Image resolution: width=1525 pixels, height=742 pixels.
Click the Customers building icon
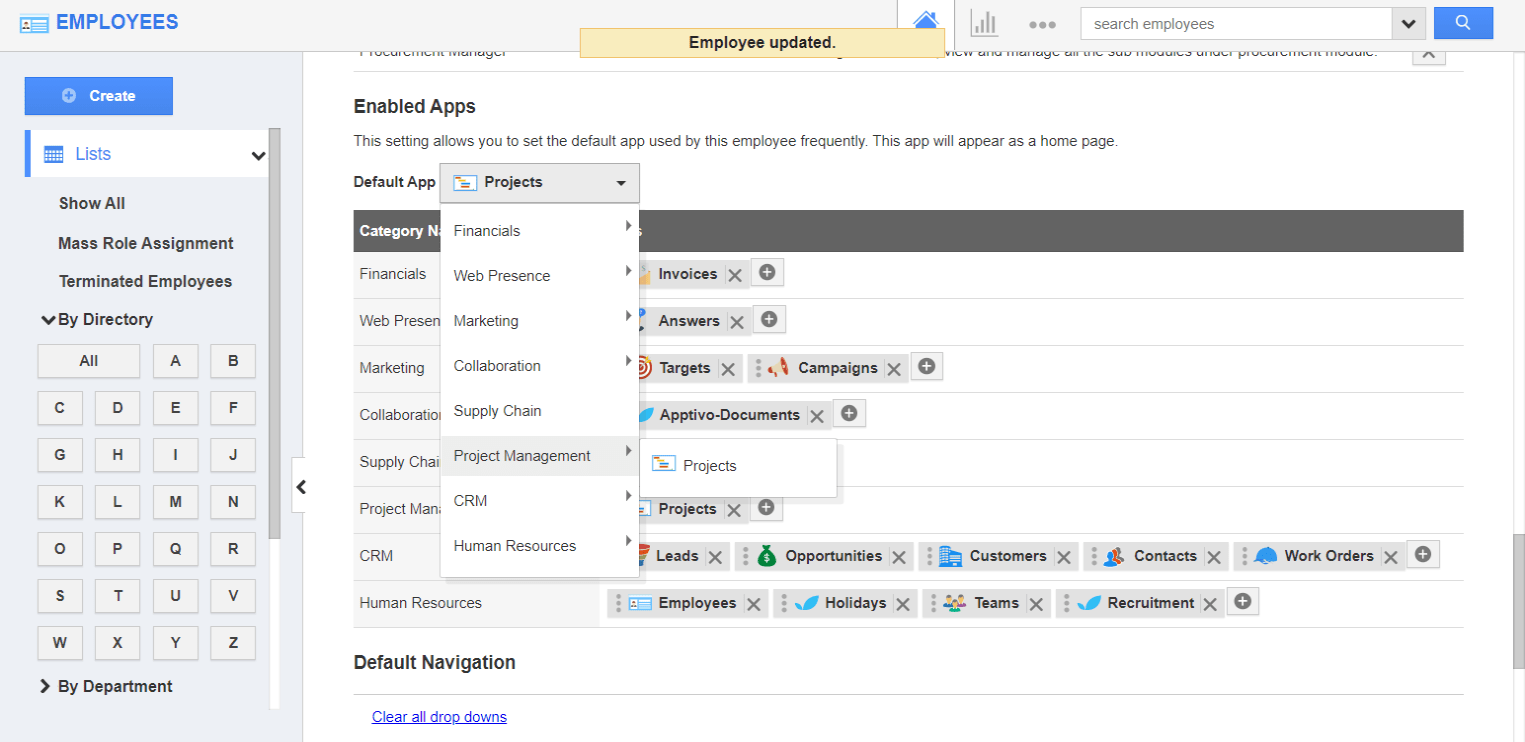click(950, 556)
